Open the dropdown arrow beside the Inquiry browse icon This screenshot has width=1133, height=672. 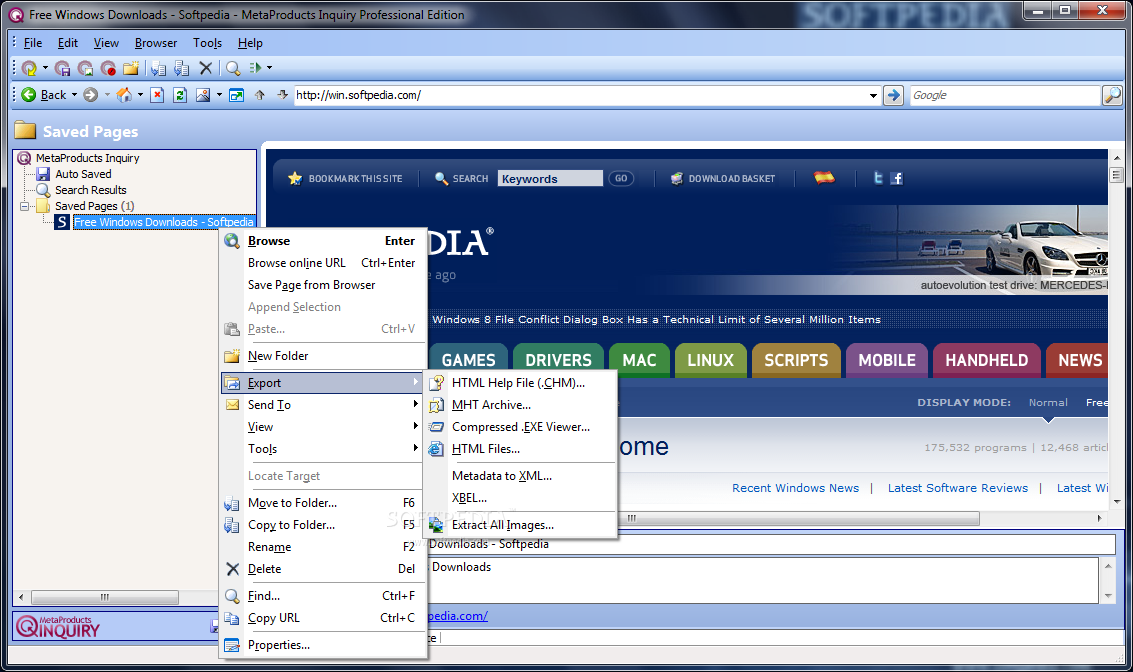46,68
